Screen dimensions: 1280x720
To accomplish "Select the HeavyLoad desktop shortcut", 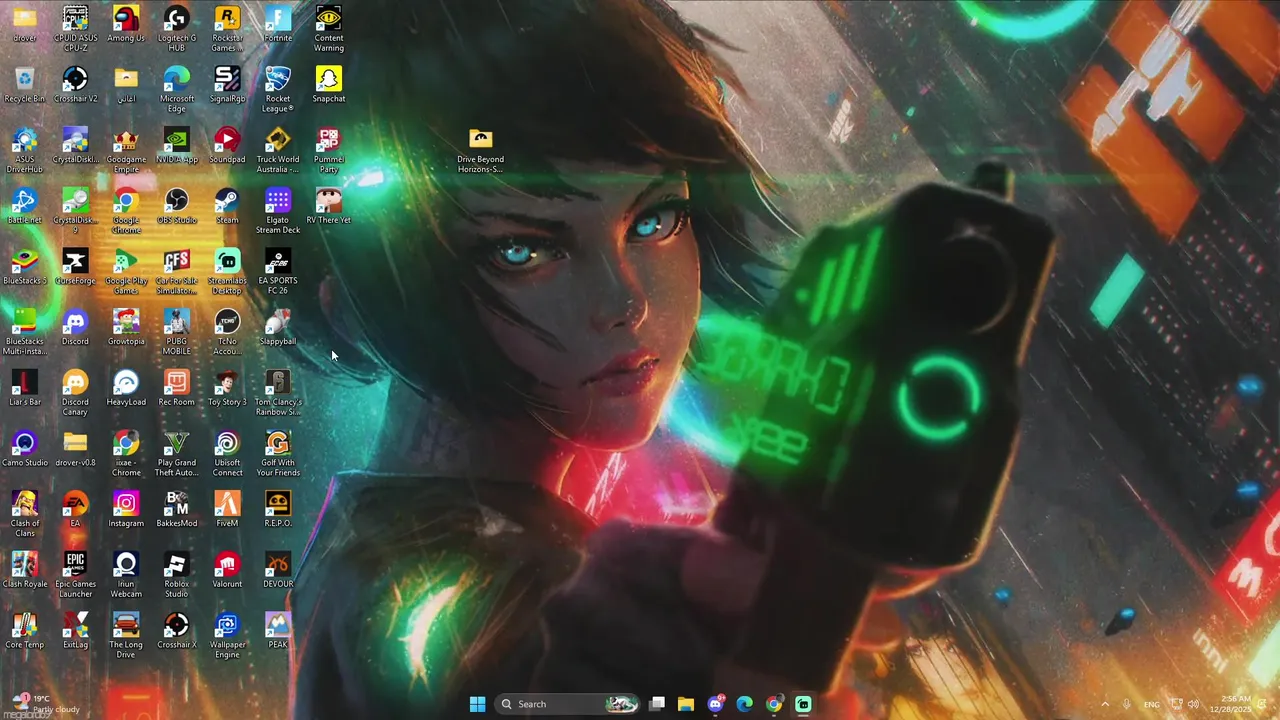I will [x=126, y=390].
